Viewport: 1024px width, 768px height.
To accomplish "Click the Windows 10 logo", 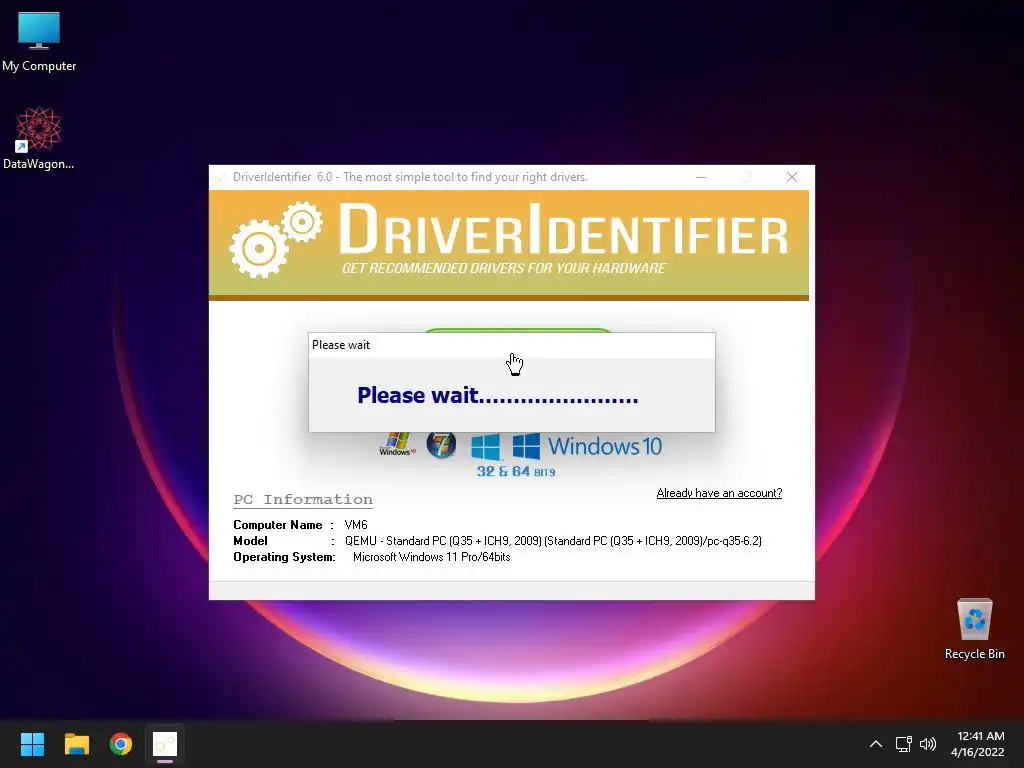I will click(586, 446).
